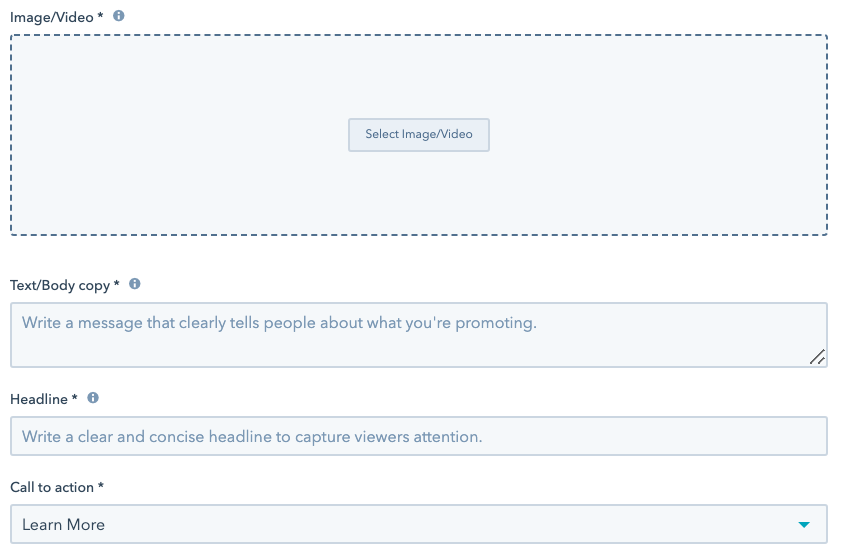The width and height of the screenshot is (858, 560).
Task: Expand options with the teal dropdown arrow
Action: (x=804, y=524)
